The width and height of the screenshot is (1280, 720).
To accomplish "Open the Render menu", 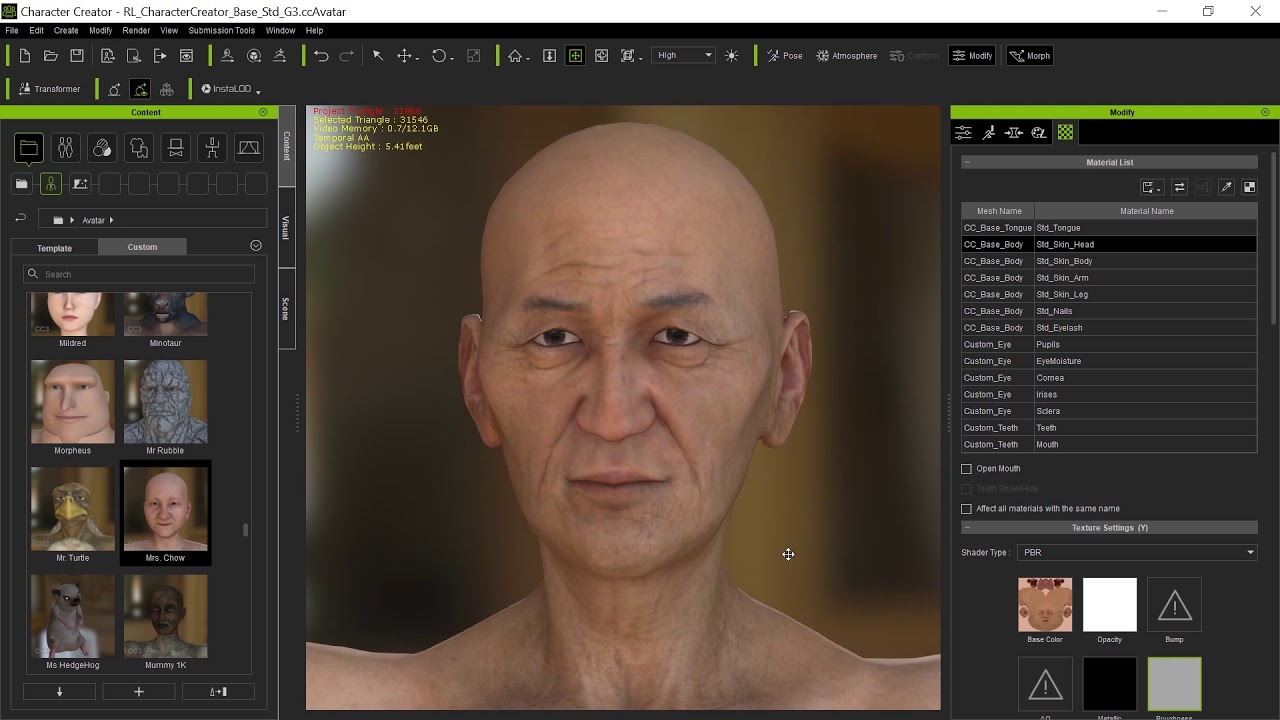I will pos(136,31).
